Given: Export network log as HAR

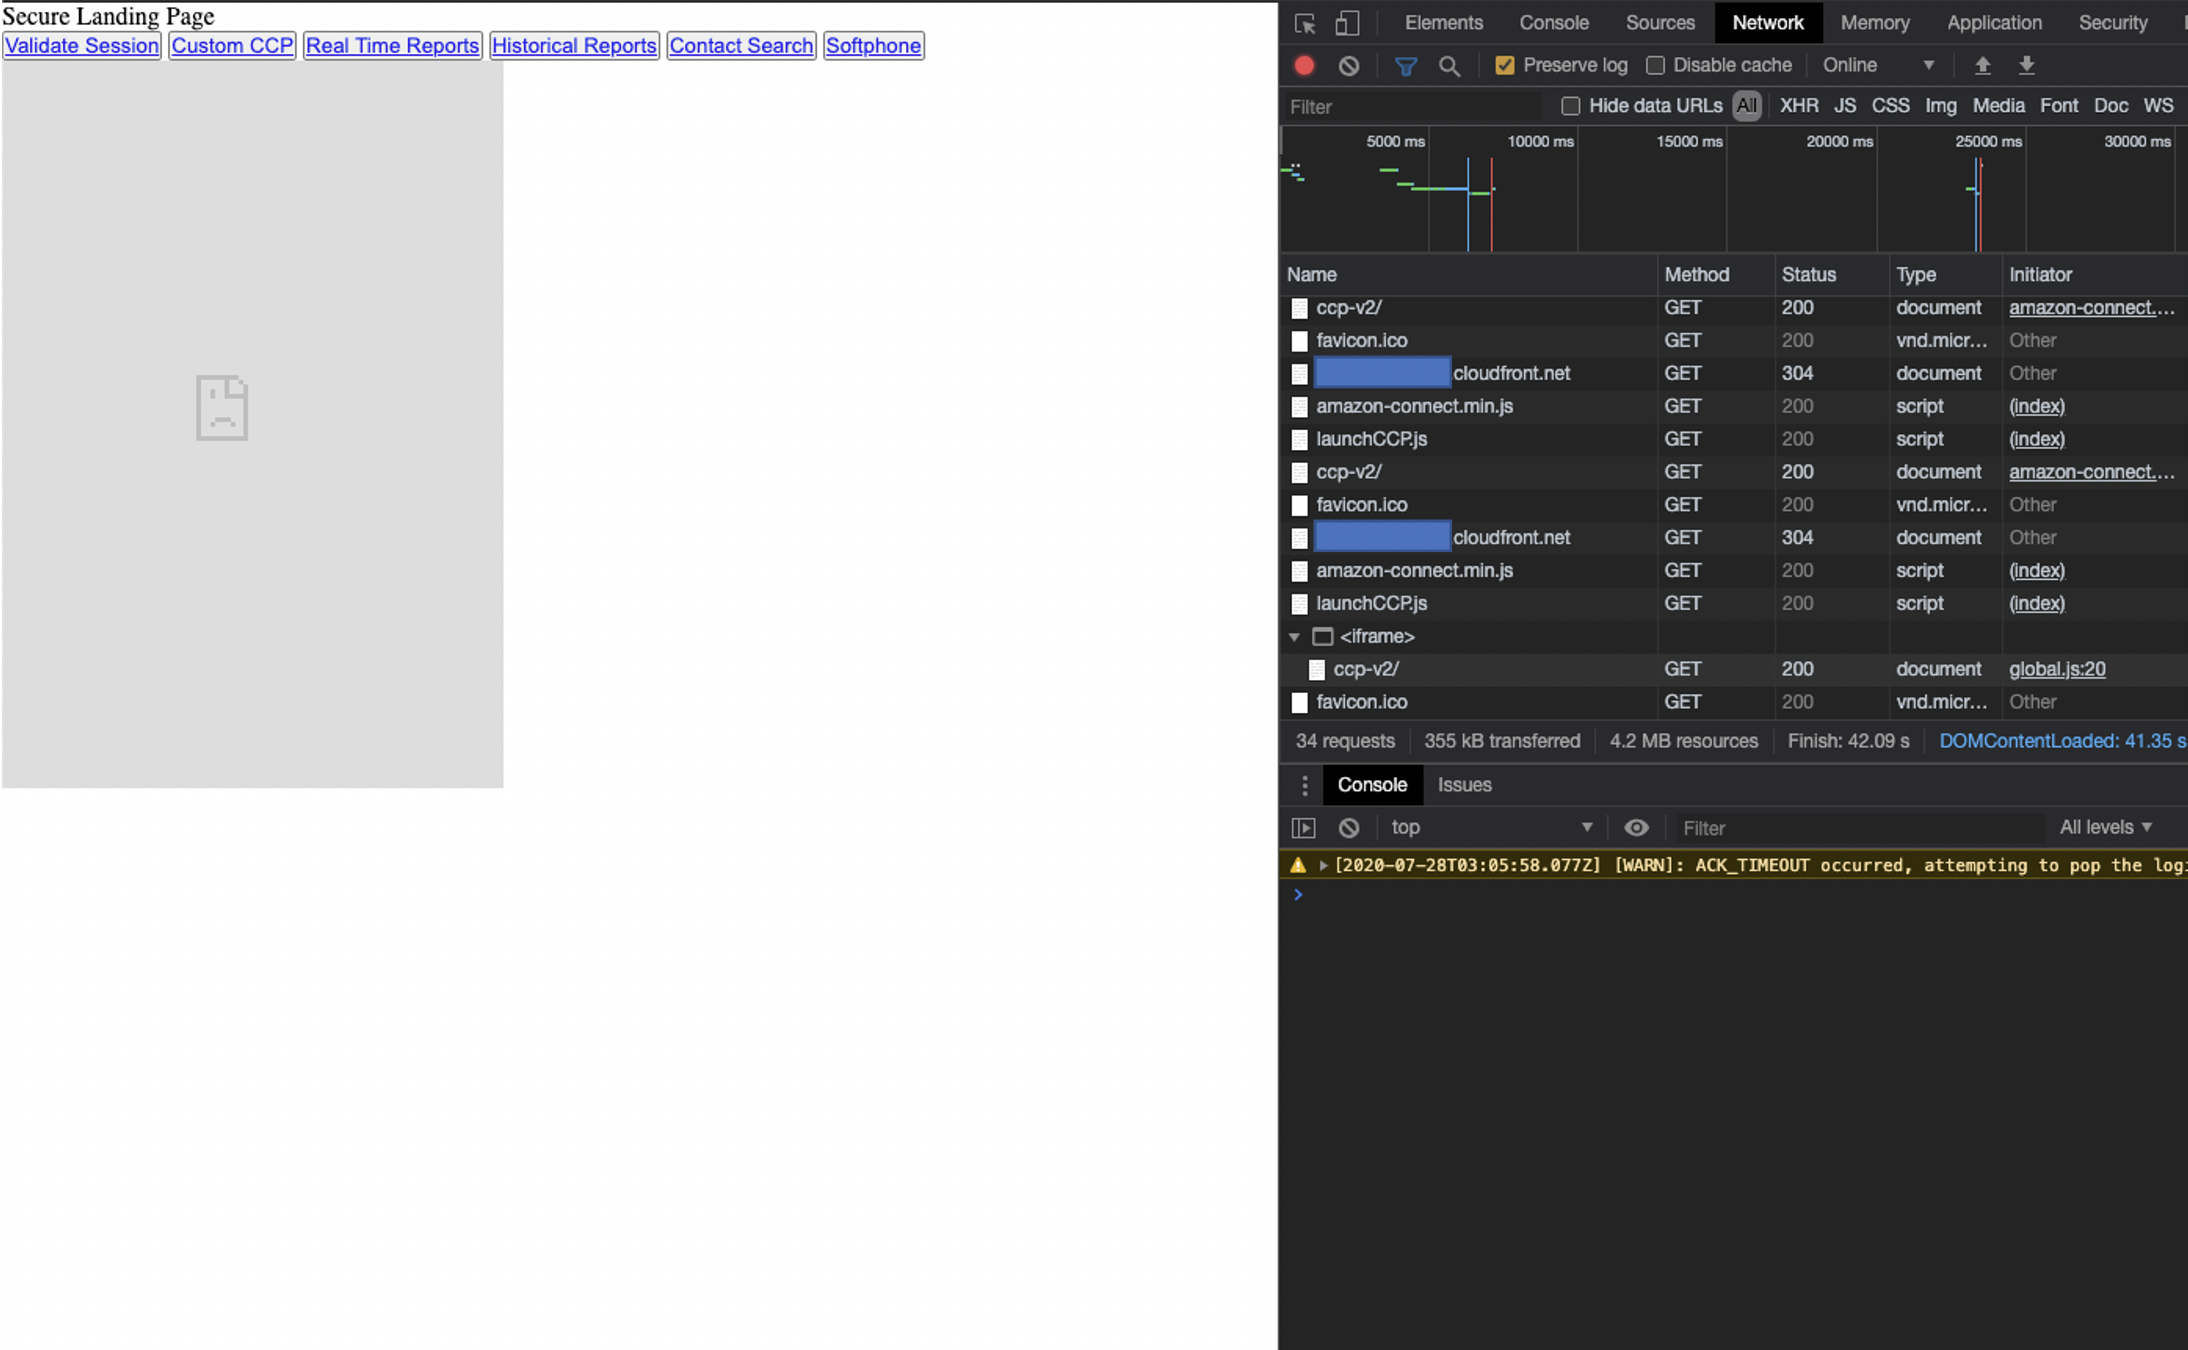Looking at the screenshot, I should (2028, 64).
